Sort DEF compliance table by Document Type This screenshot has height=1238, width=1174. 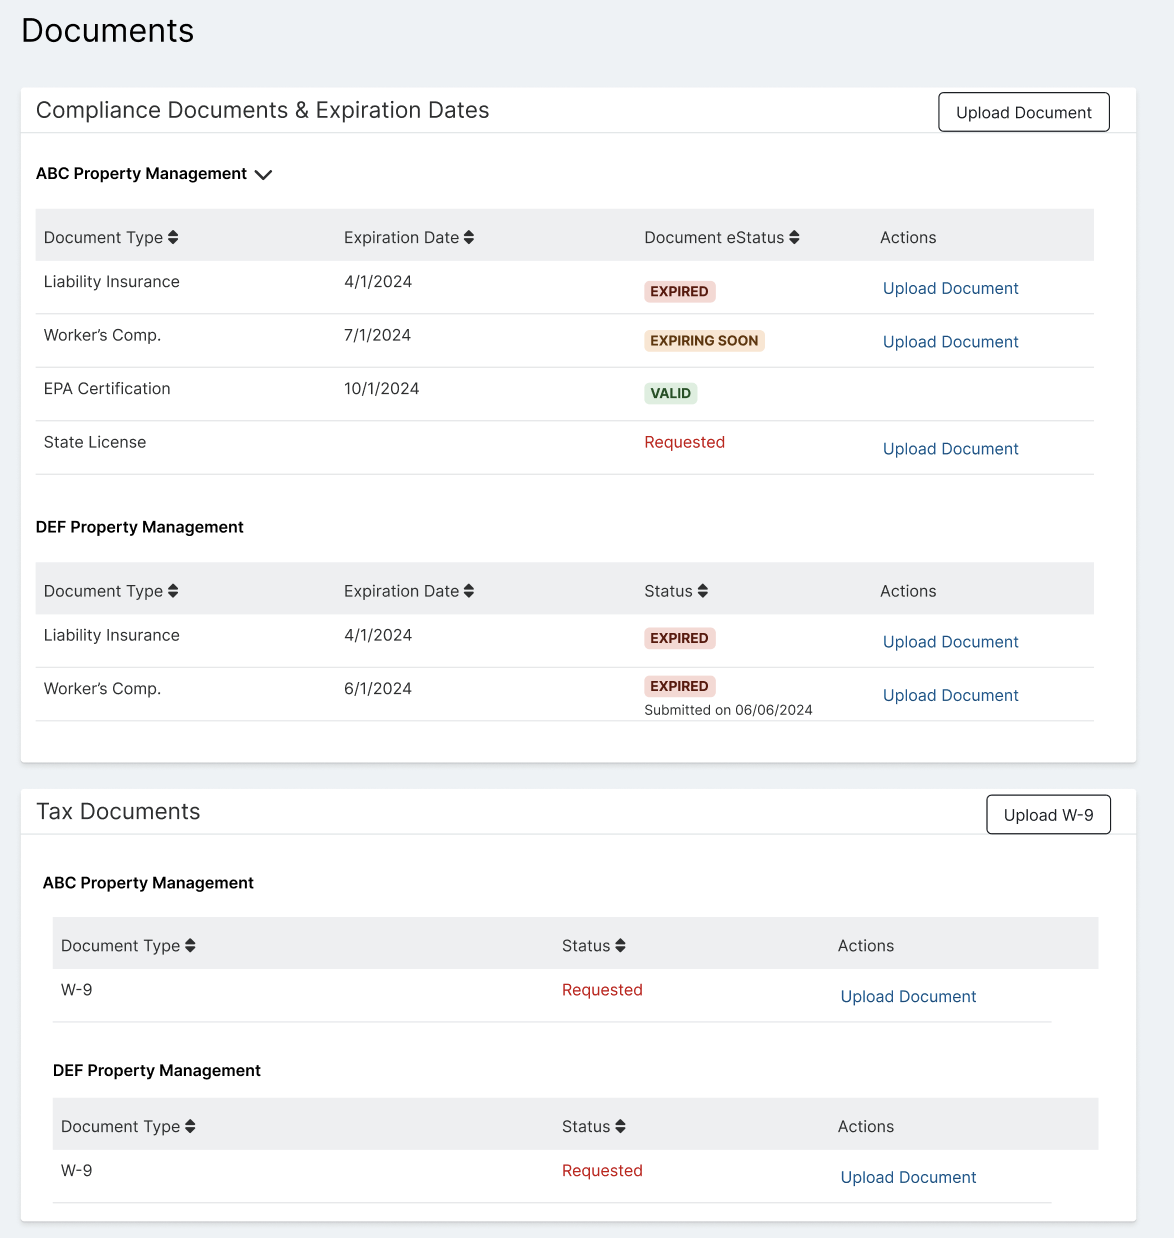coord(173,591)
